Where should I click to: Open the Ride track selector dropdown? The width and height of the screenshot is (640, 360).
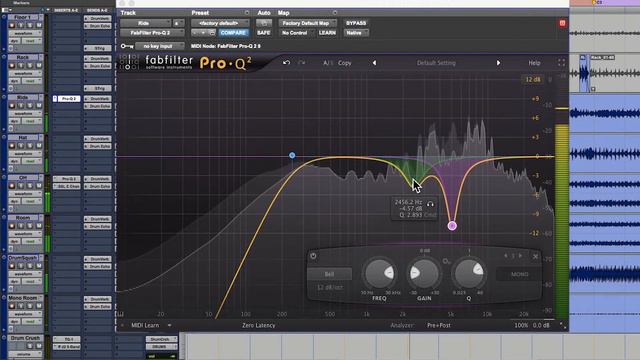pos(146,23)
